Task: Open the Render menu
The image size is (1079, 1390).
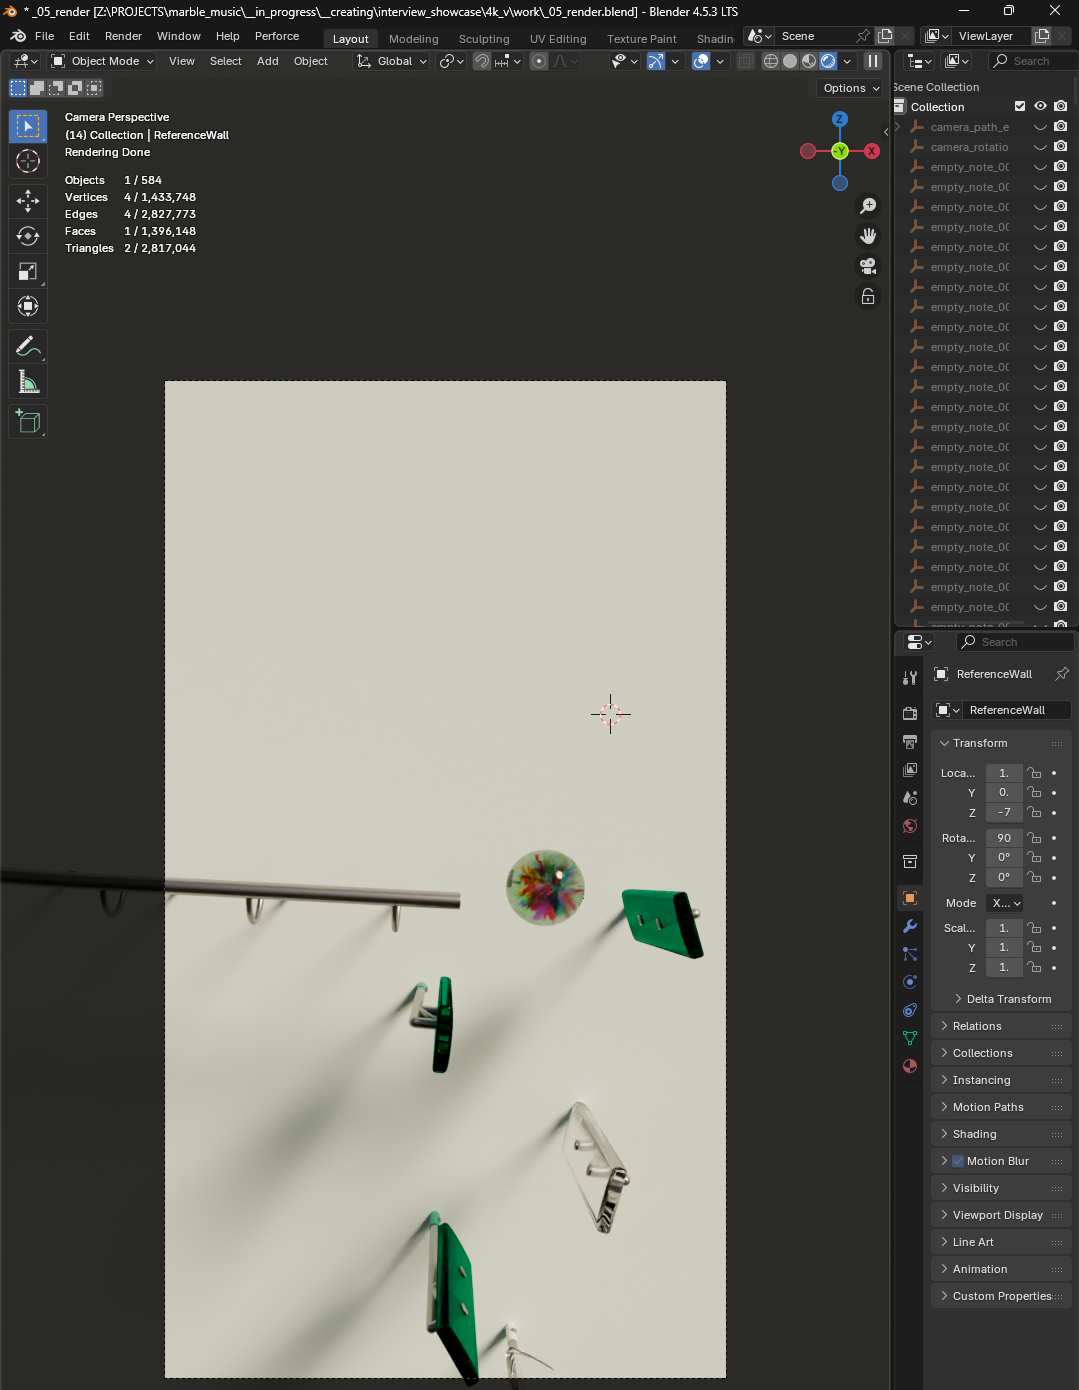Action: [123, 36]
